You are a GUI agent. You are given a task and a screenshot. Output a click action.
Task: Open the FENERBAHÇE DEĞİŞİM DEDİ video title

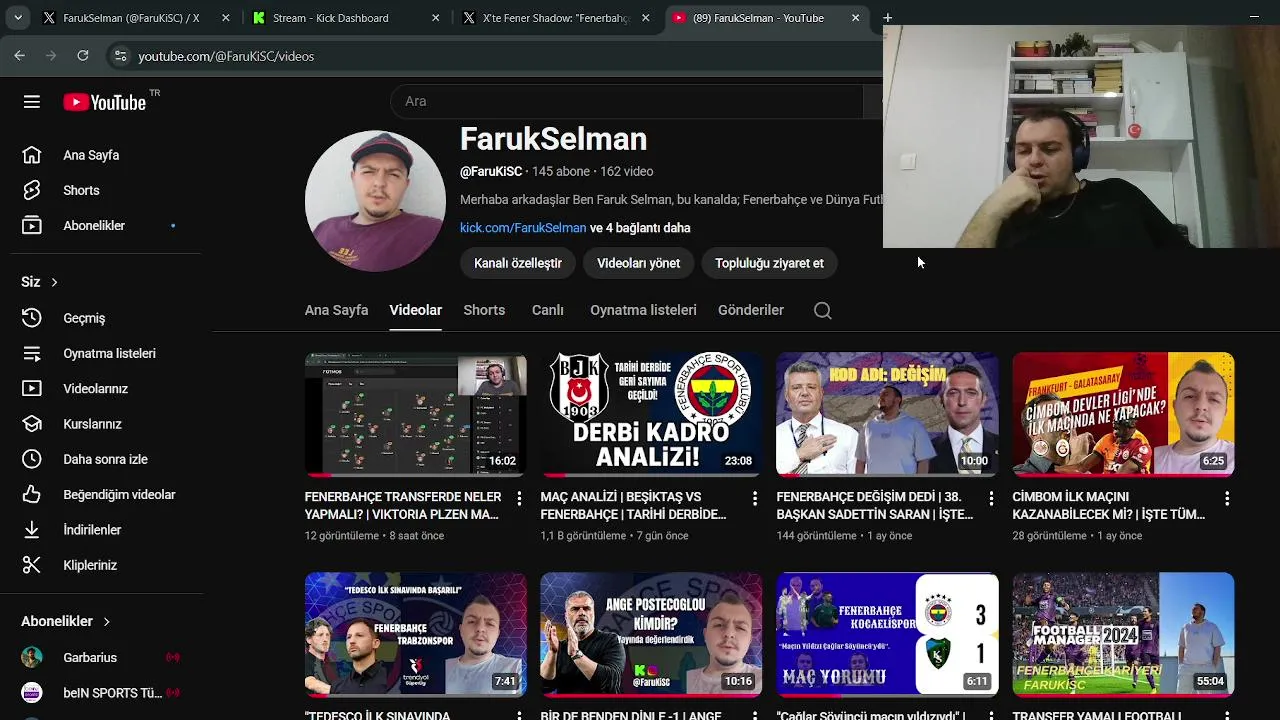pyautogui.click(x=875, y=506)
